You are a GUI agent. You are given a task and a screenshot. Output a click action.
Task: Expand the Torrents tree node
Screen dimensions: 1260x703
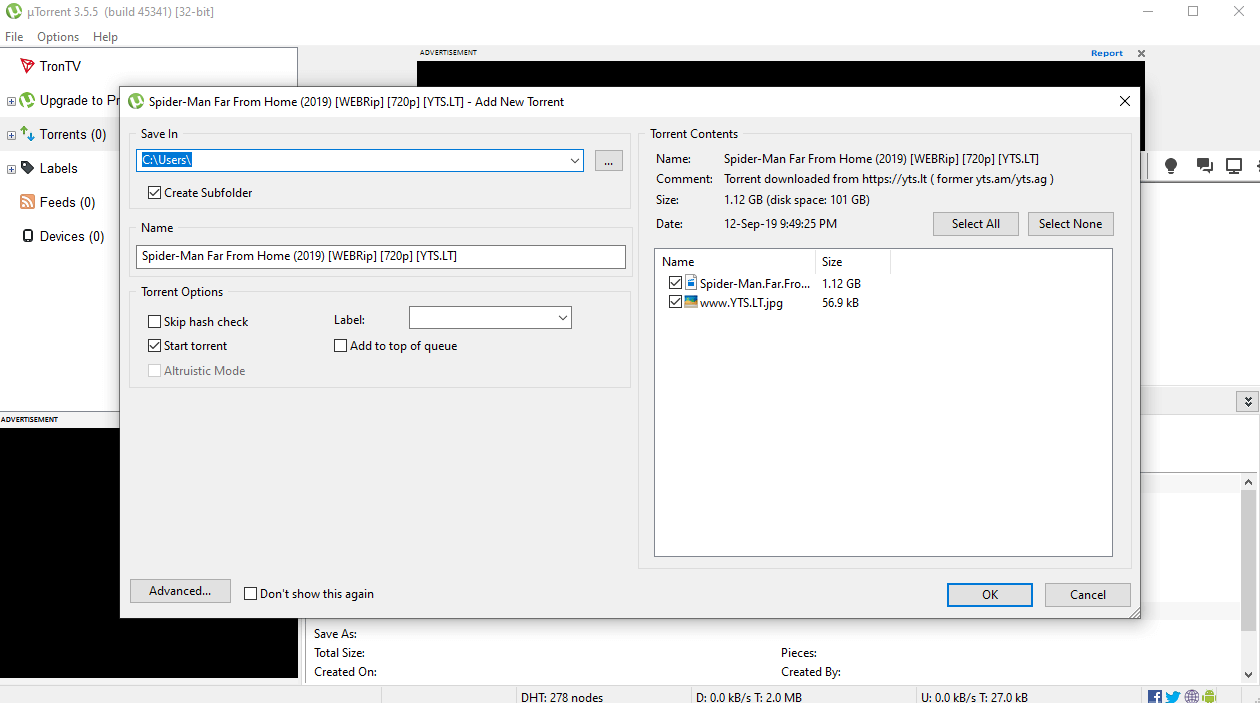tap(11, 135)
